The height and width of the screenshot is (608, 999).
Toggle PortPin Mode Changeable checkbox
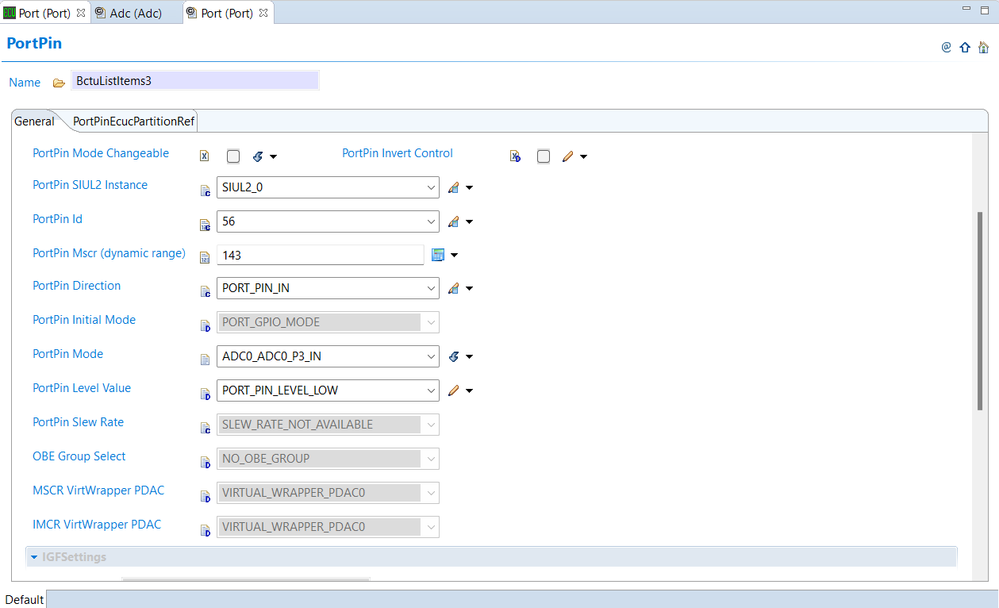tap(233, 156)
